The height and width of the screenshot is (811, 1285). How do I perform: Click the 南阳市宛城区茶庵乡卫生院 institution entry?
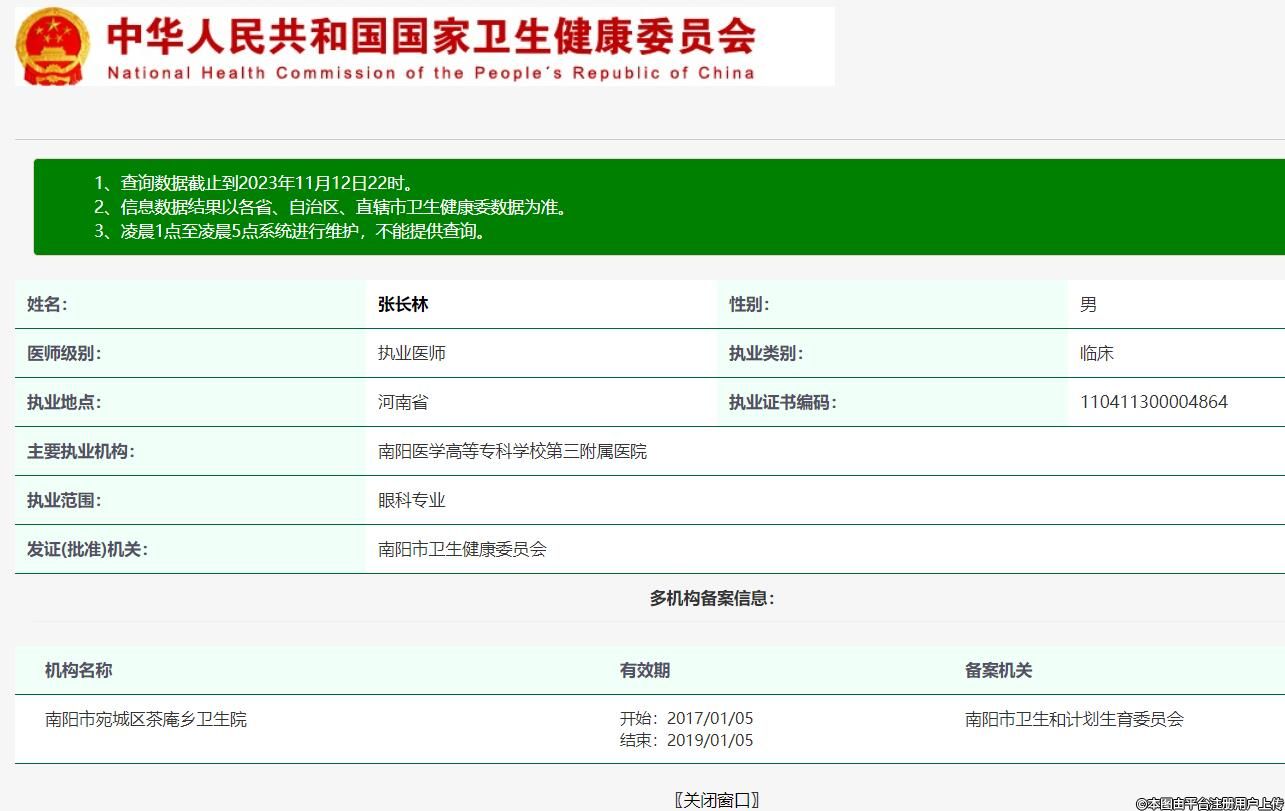146,719
